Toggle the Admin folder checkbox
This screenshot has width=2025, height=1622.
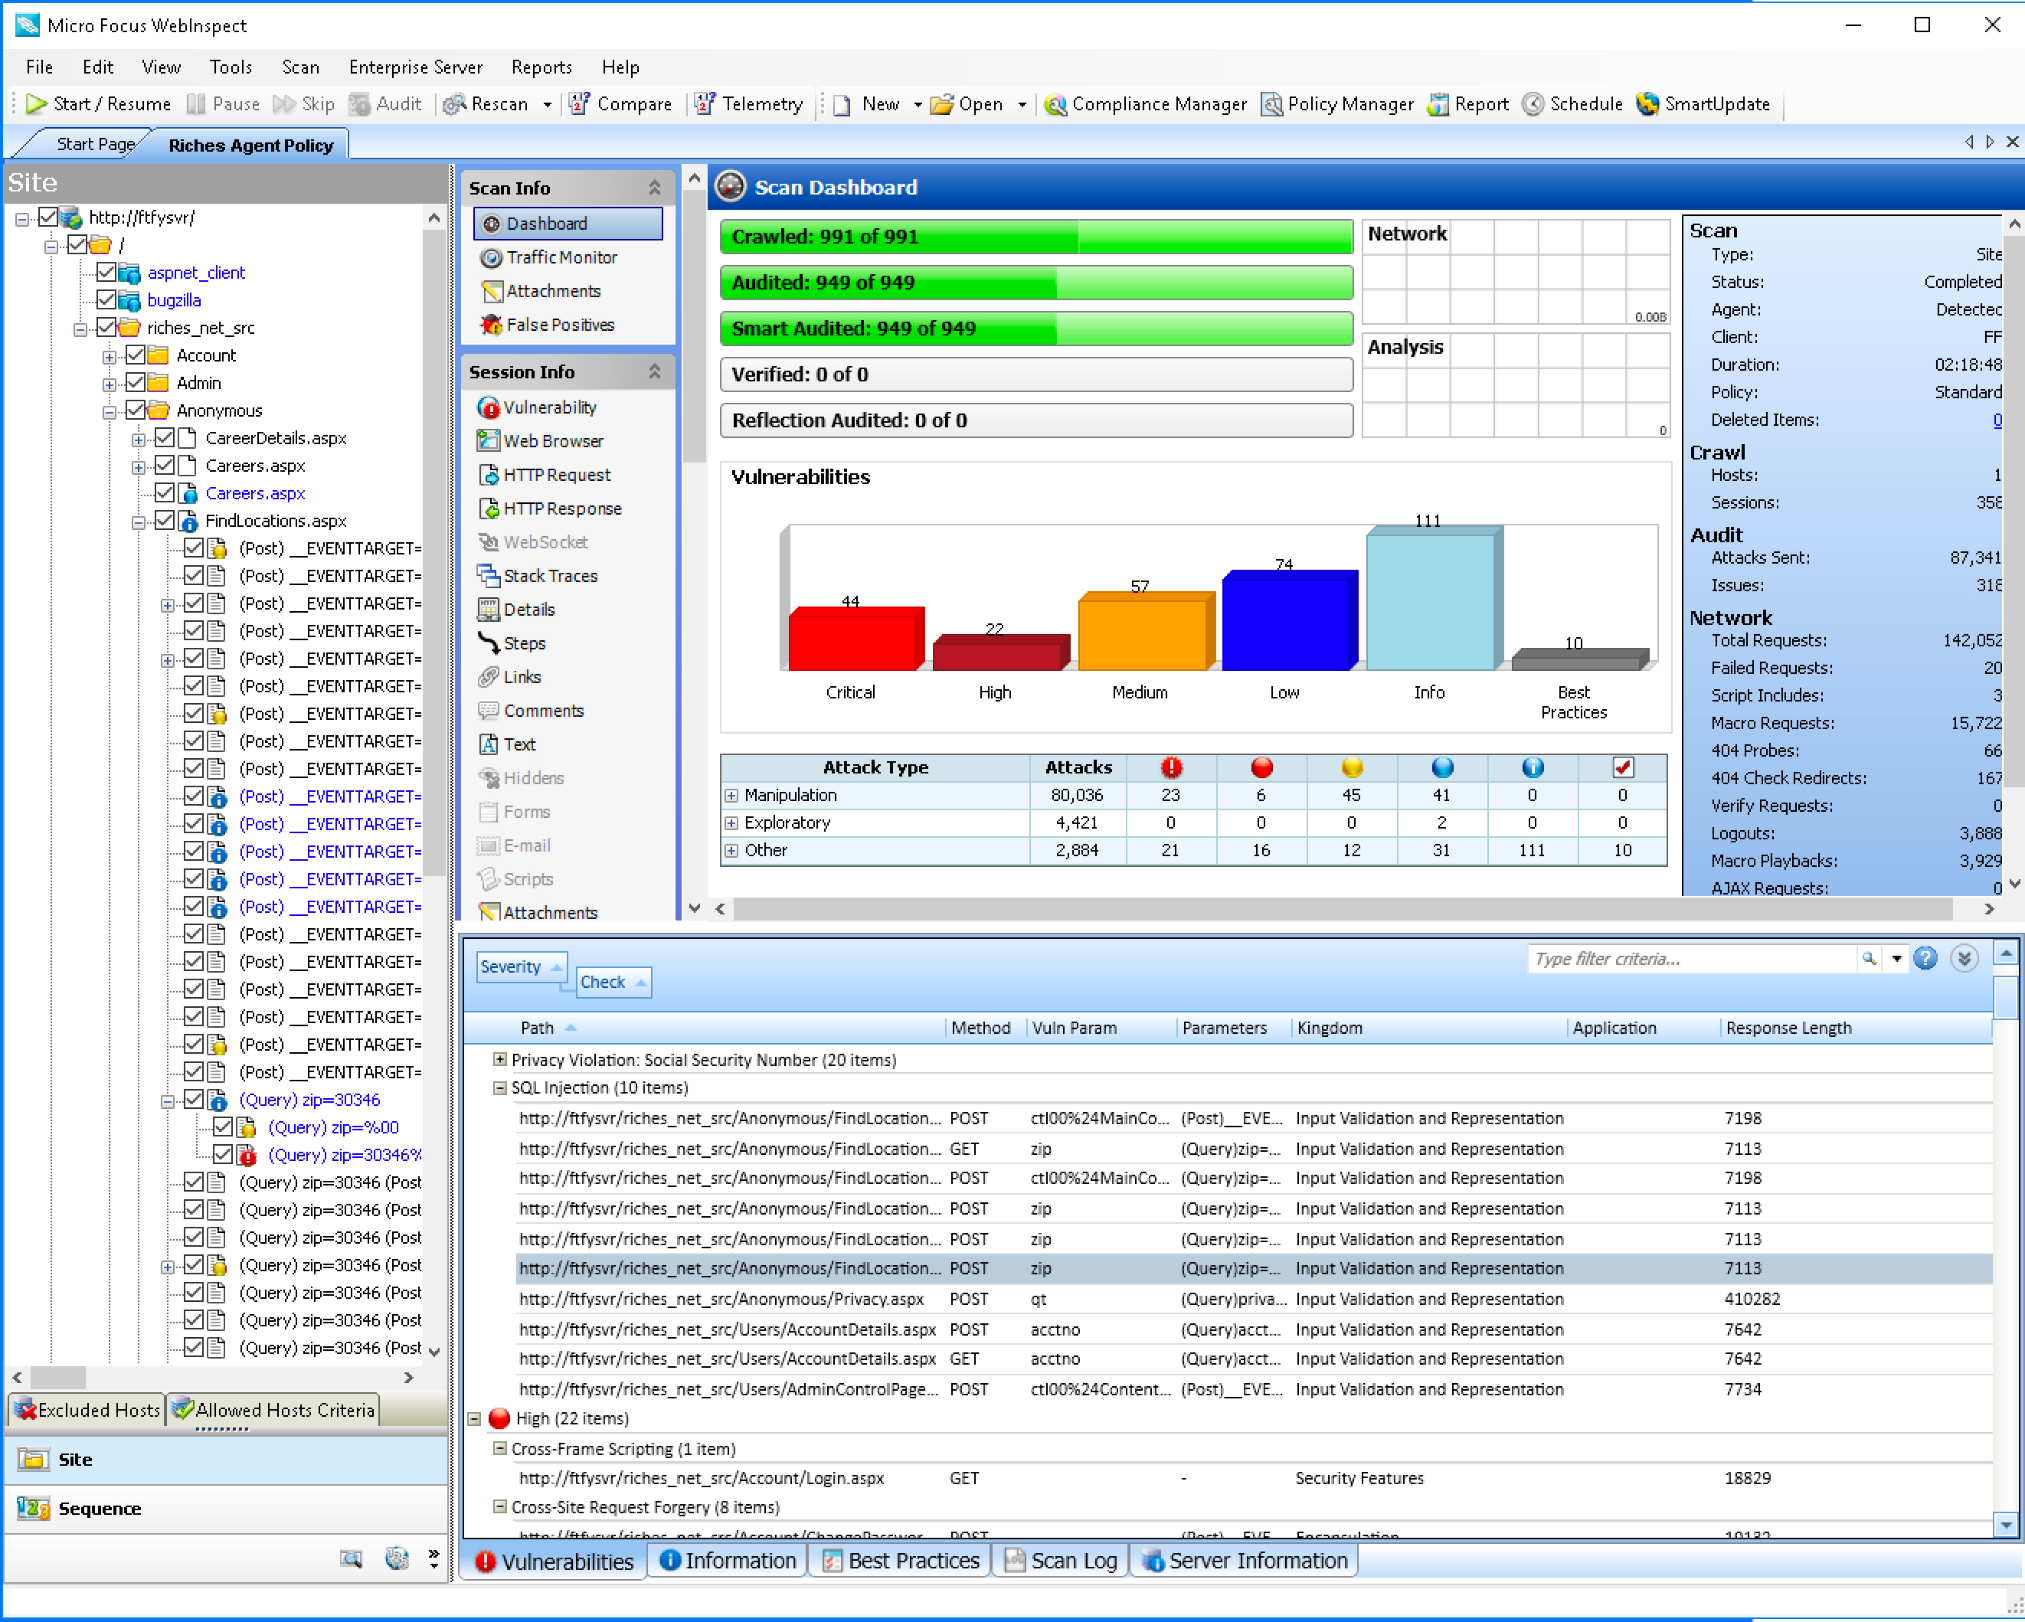click(136, 383)
